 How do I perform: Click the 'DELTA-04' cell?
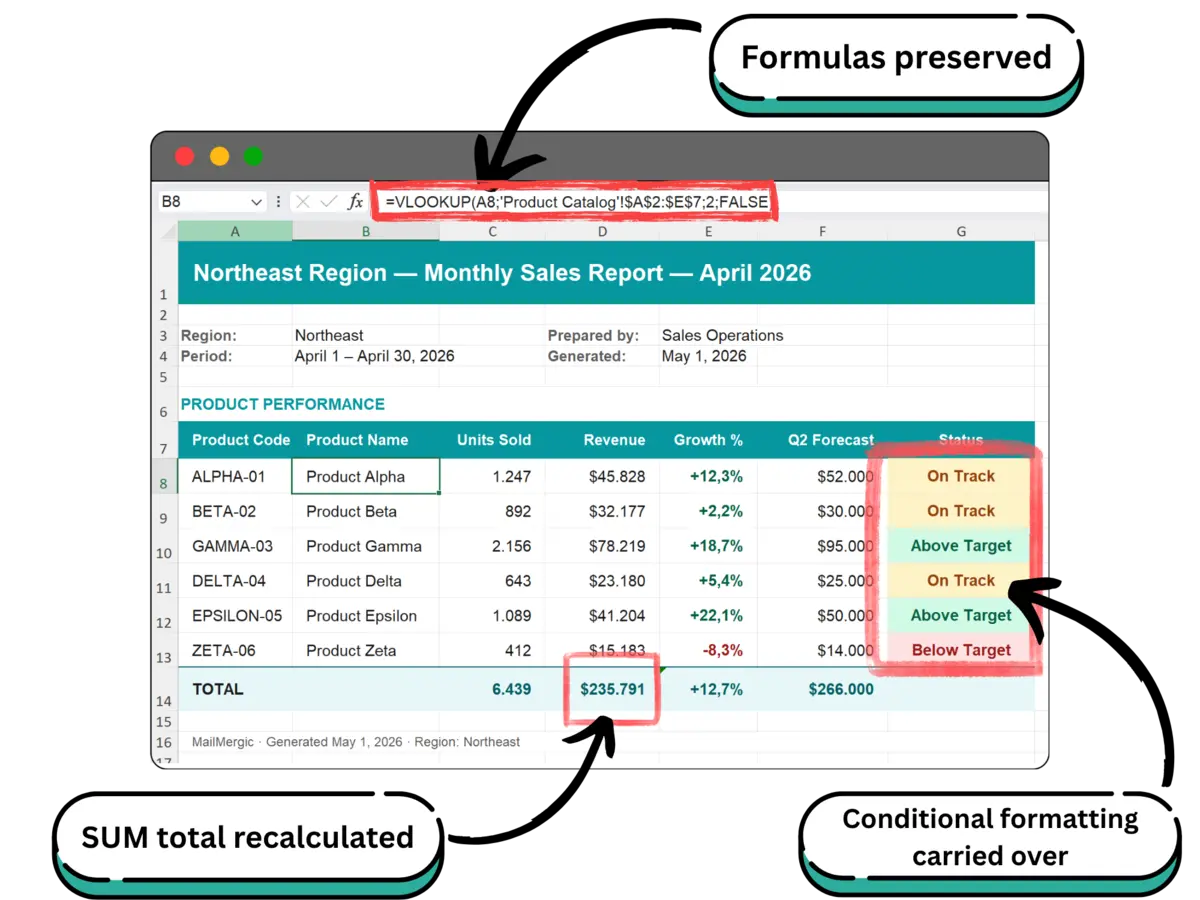(235, 581)
